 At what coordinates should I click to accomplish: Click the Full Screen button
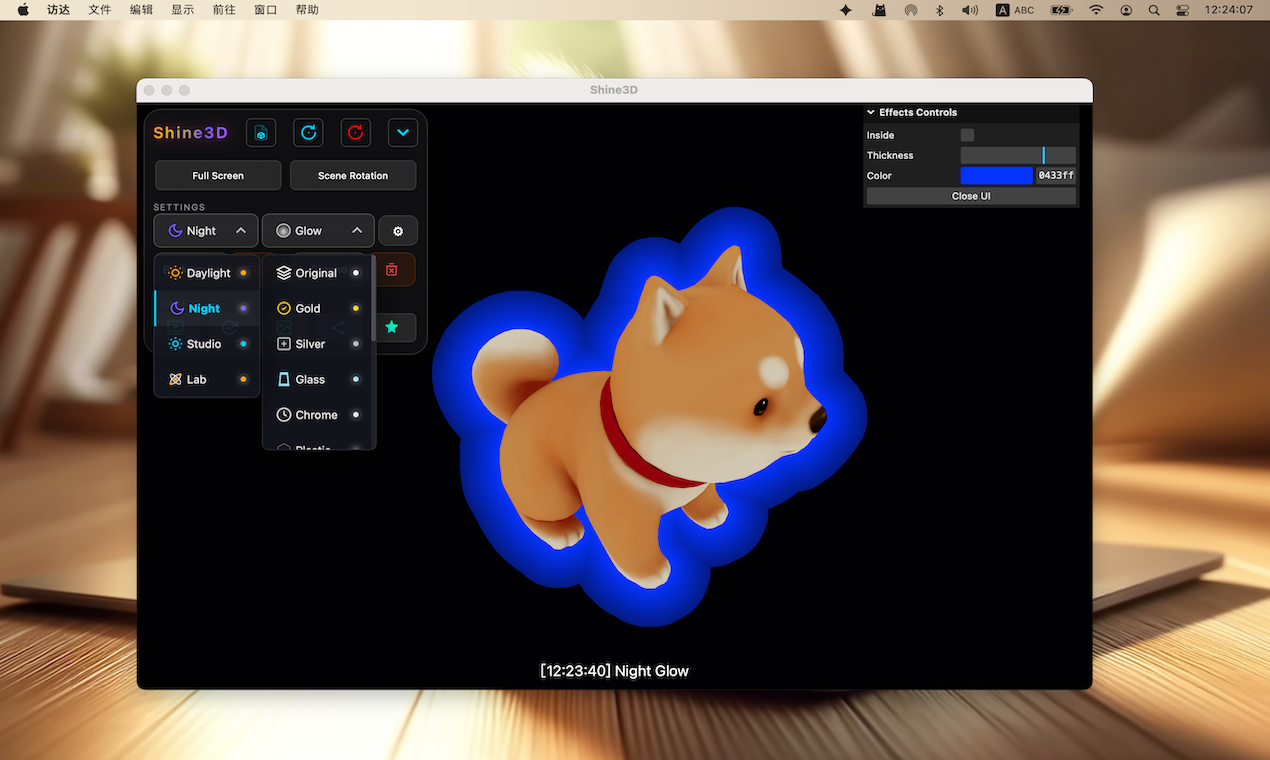[217, 175]
